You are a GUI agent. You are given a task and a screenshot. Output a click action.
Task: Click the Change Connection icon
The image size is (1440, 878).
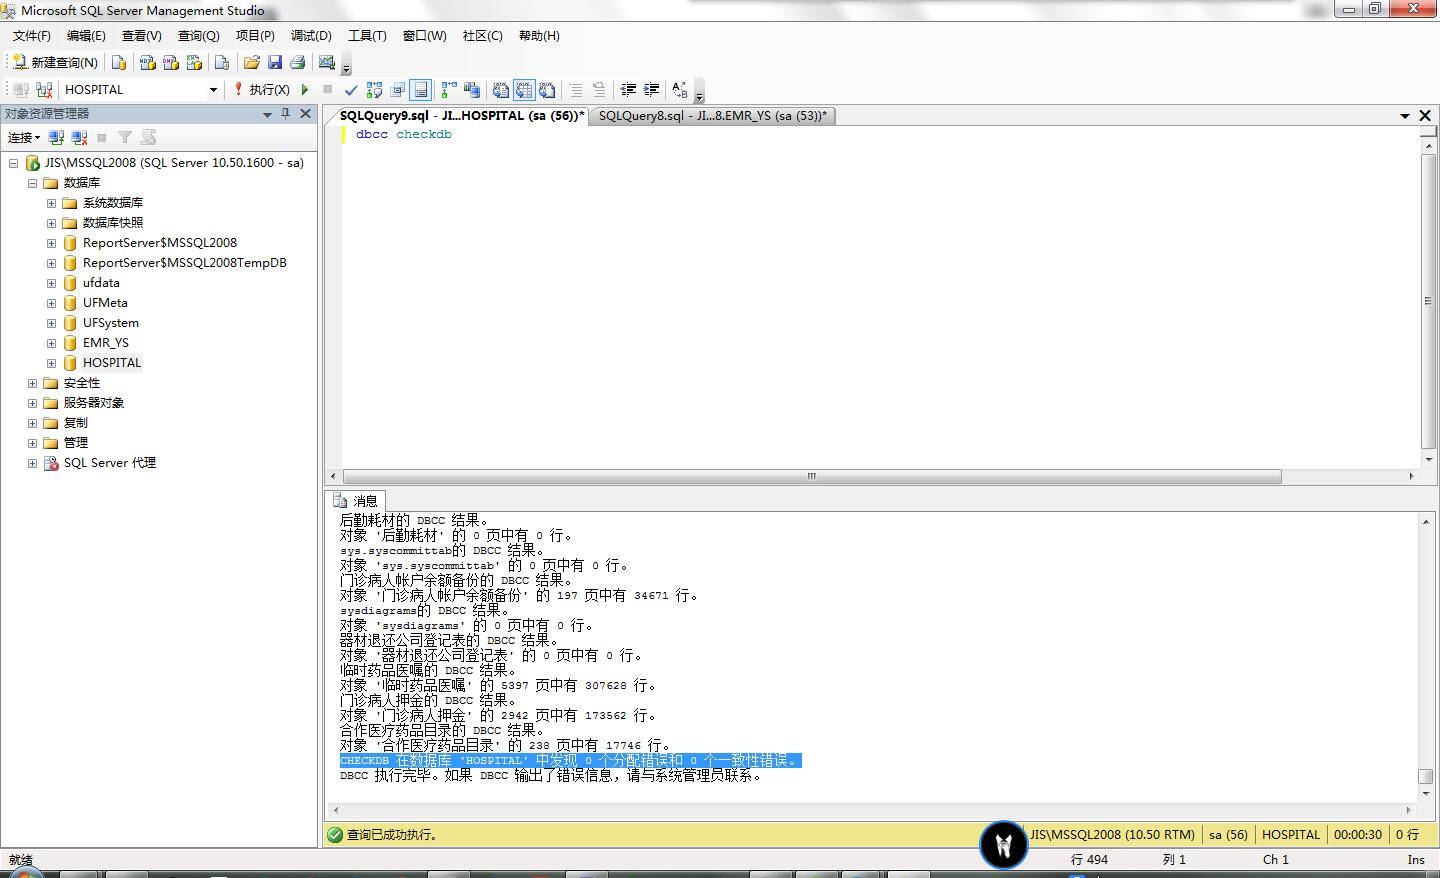click(44, 90)
